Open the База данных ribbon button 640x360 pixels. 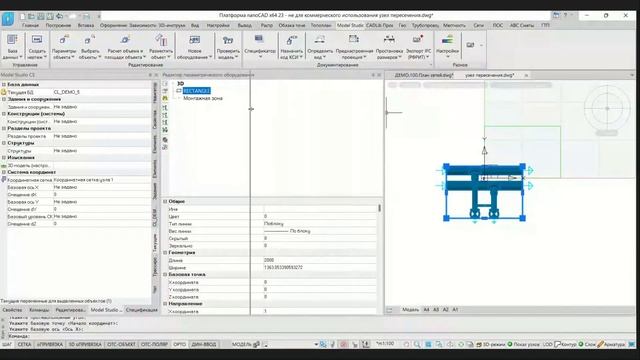(12, 47)
